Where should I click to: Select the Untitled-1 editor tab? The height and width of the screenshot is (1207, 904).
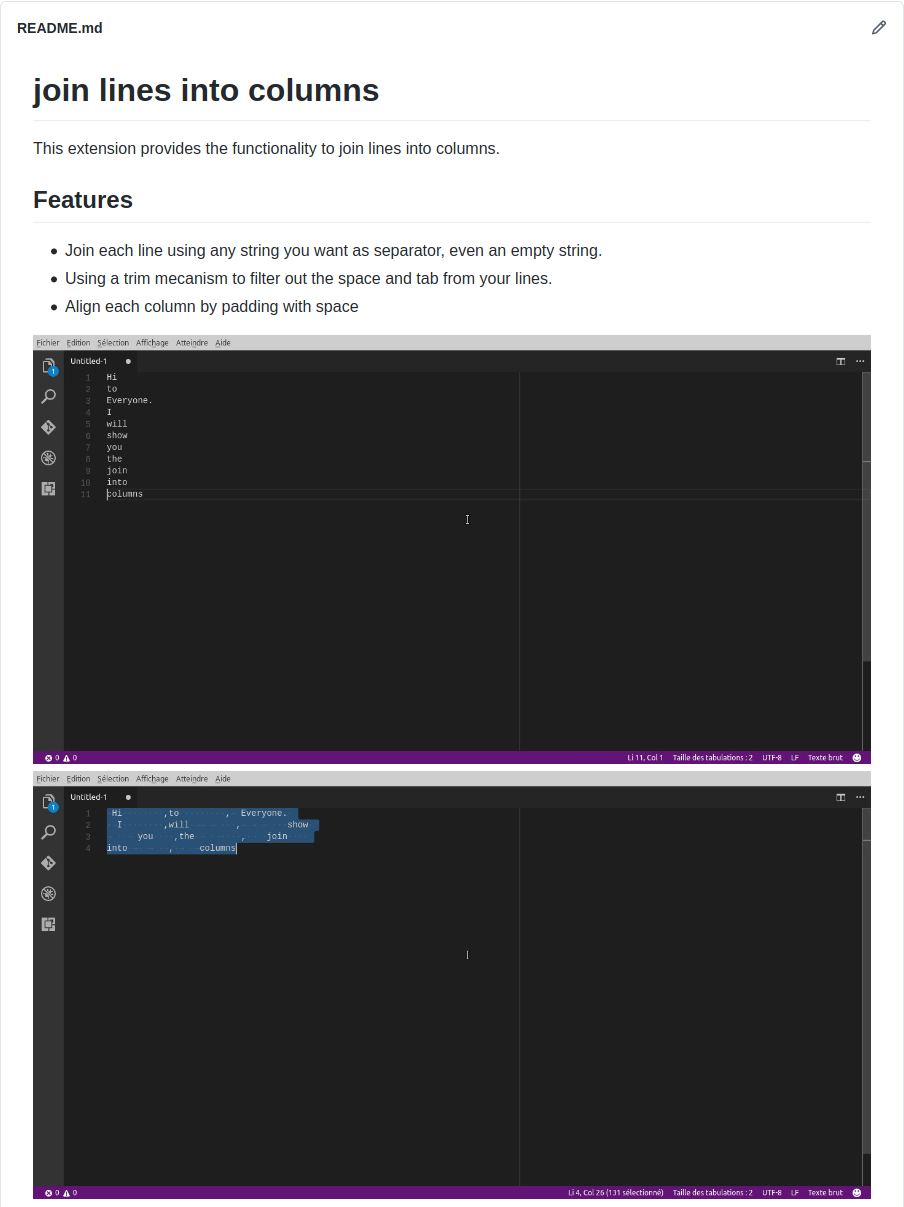[x=90, y=361]
